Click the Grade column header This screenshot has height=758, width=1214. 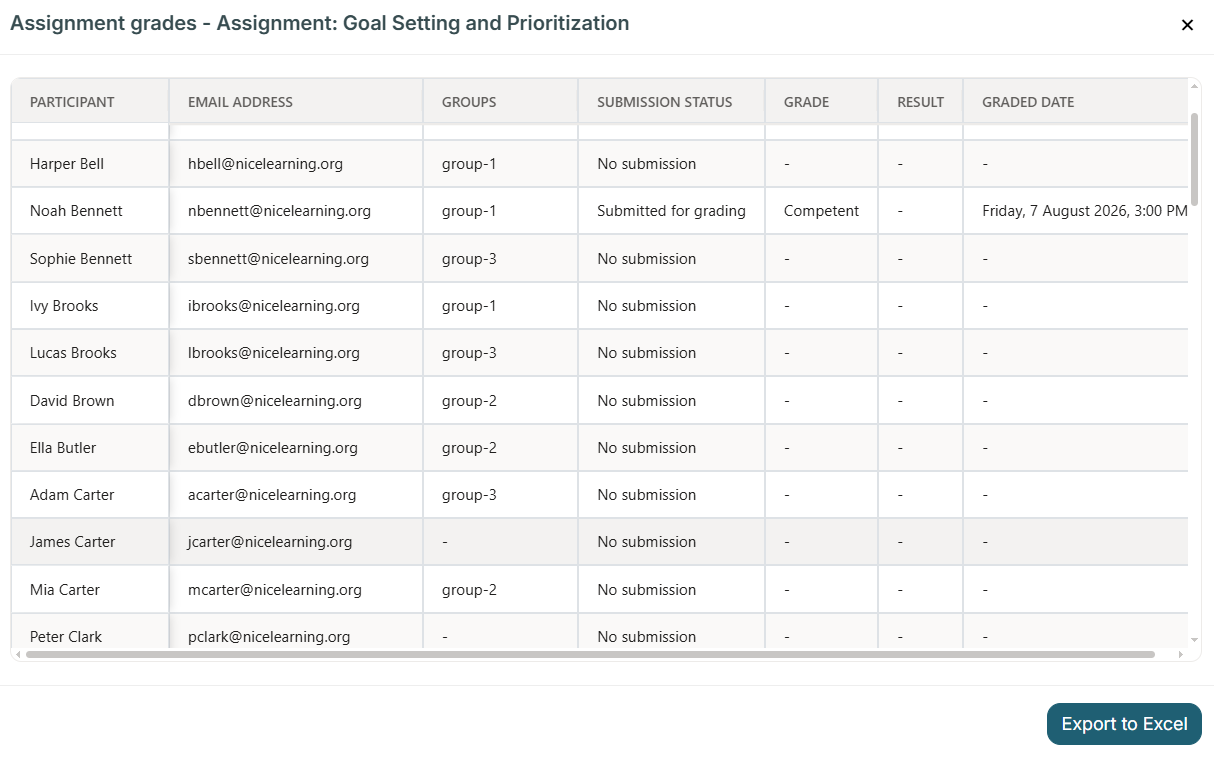click(x=806, y=102)
